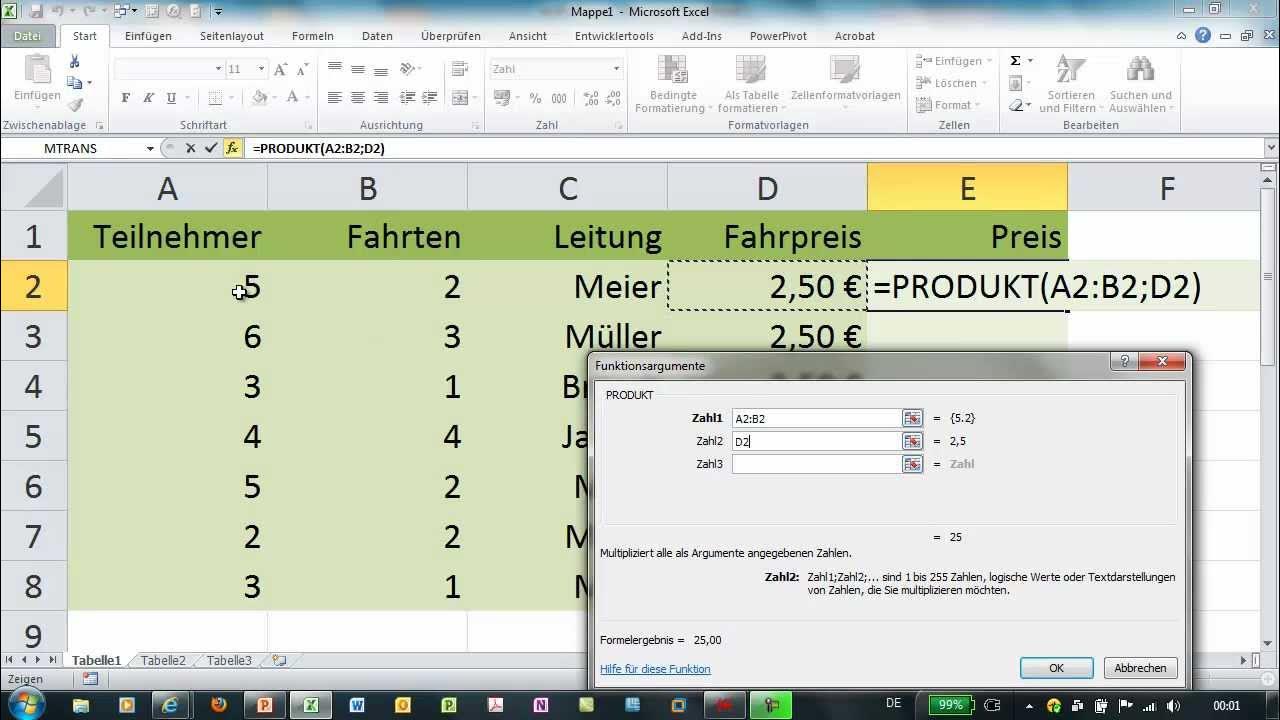Switch to the Einfügen ribbon tab

click(x=148, y=36)
